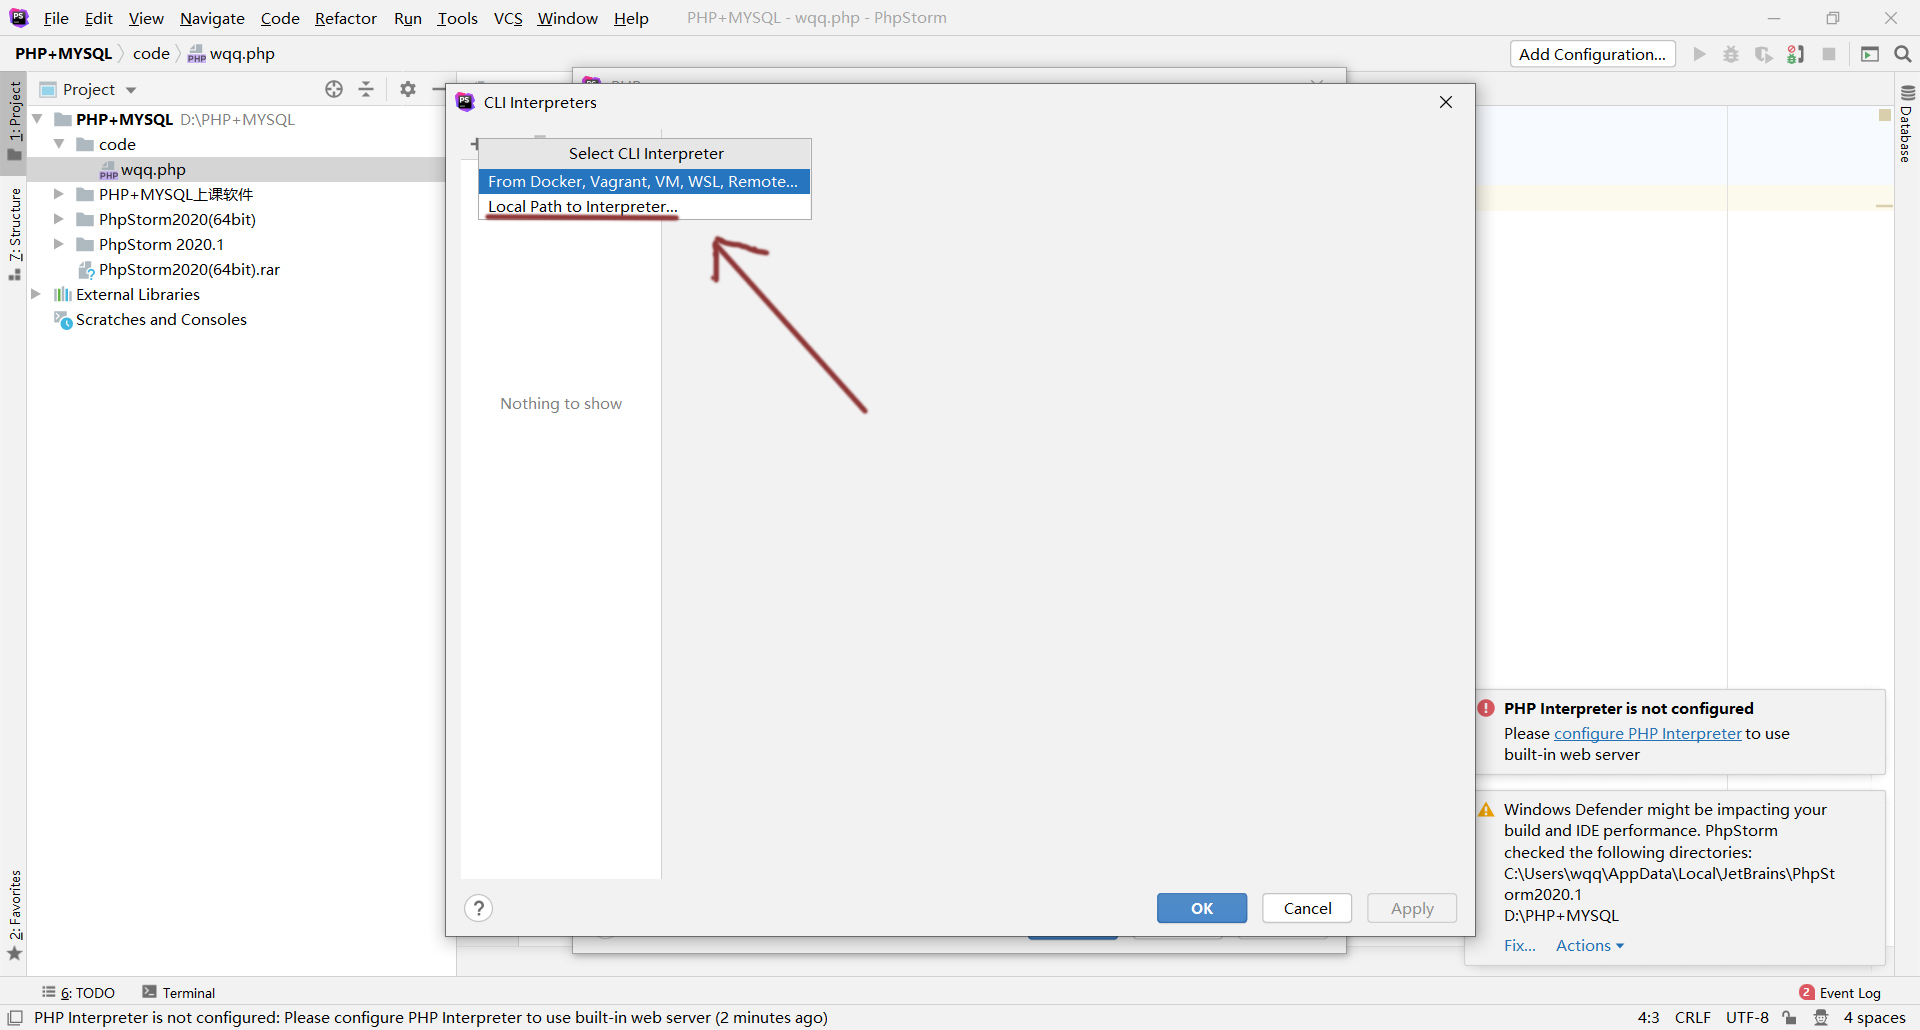The height and width of the screenshot is (1030, 1920).
Task: Open the Navigate menu
Action: point(212,18)
